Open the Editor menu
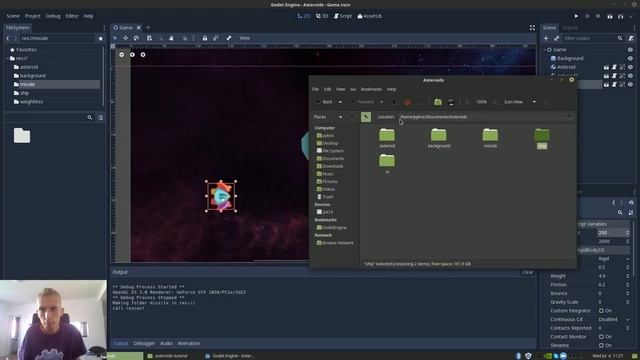 pos(72,16)
